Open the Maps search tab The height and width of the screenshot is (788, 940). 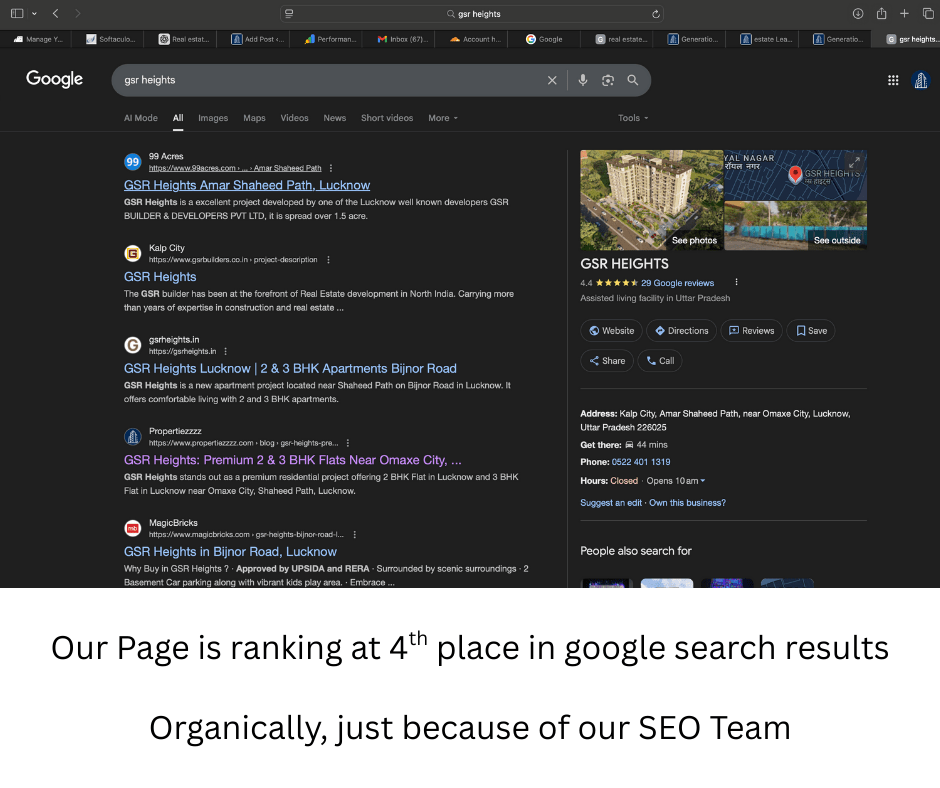[254, 118]
